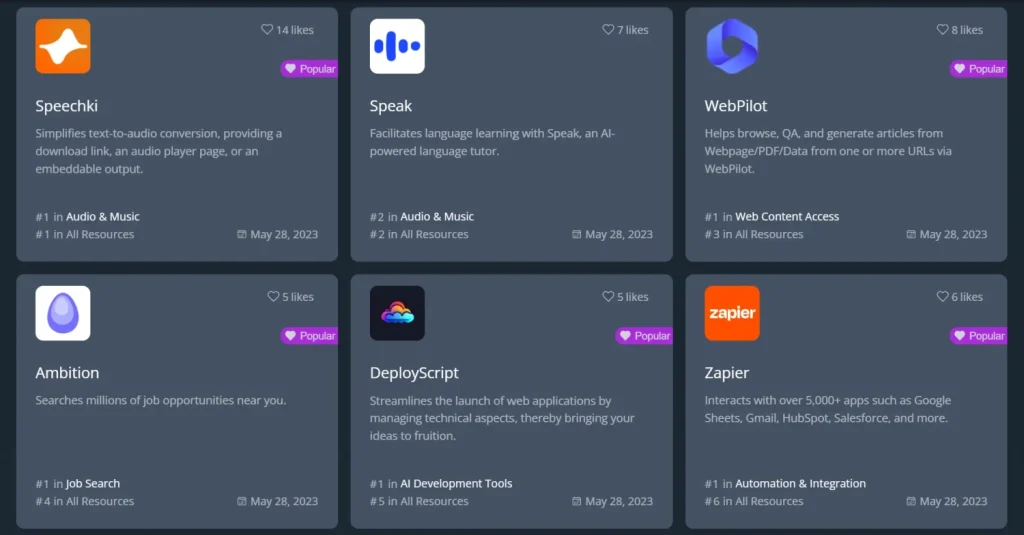The image size is (1024, 535).
Task: Click the calendar icon on Zapier card
Action: point(911,501)
